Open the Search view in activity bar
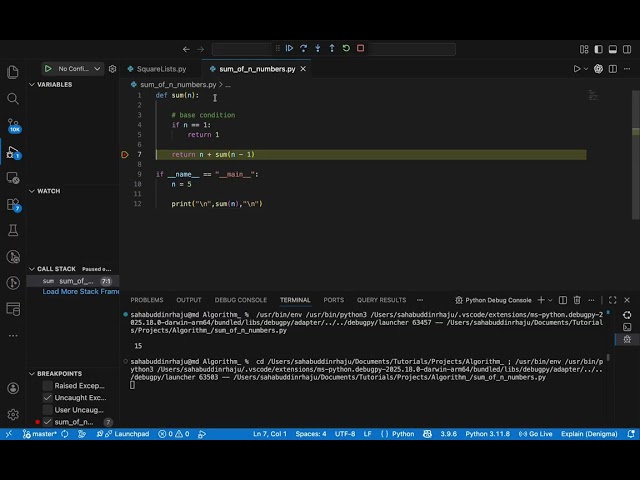640x480 pixels. click(13, 98)
